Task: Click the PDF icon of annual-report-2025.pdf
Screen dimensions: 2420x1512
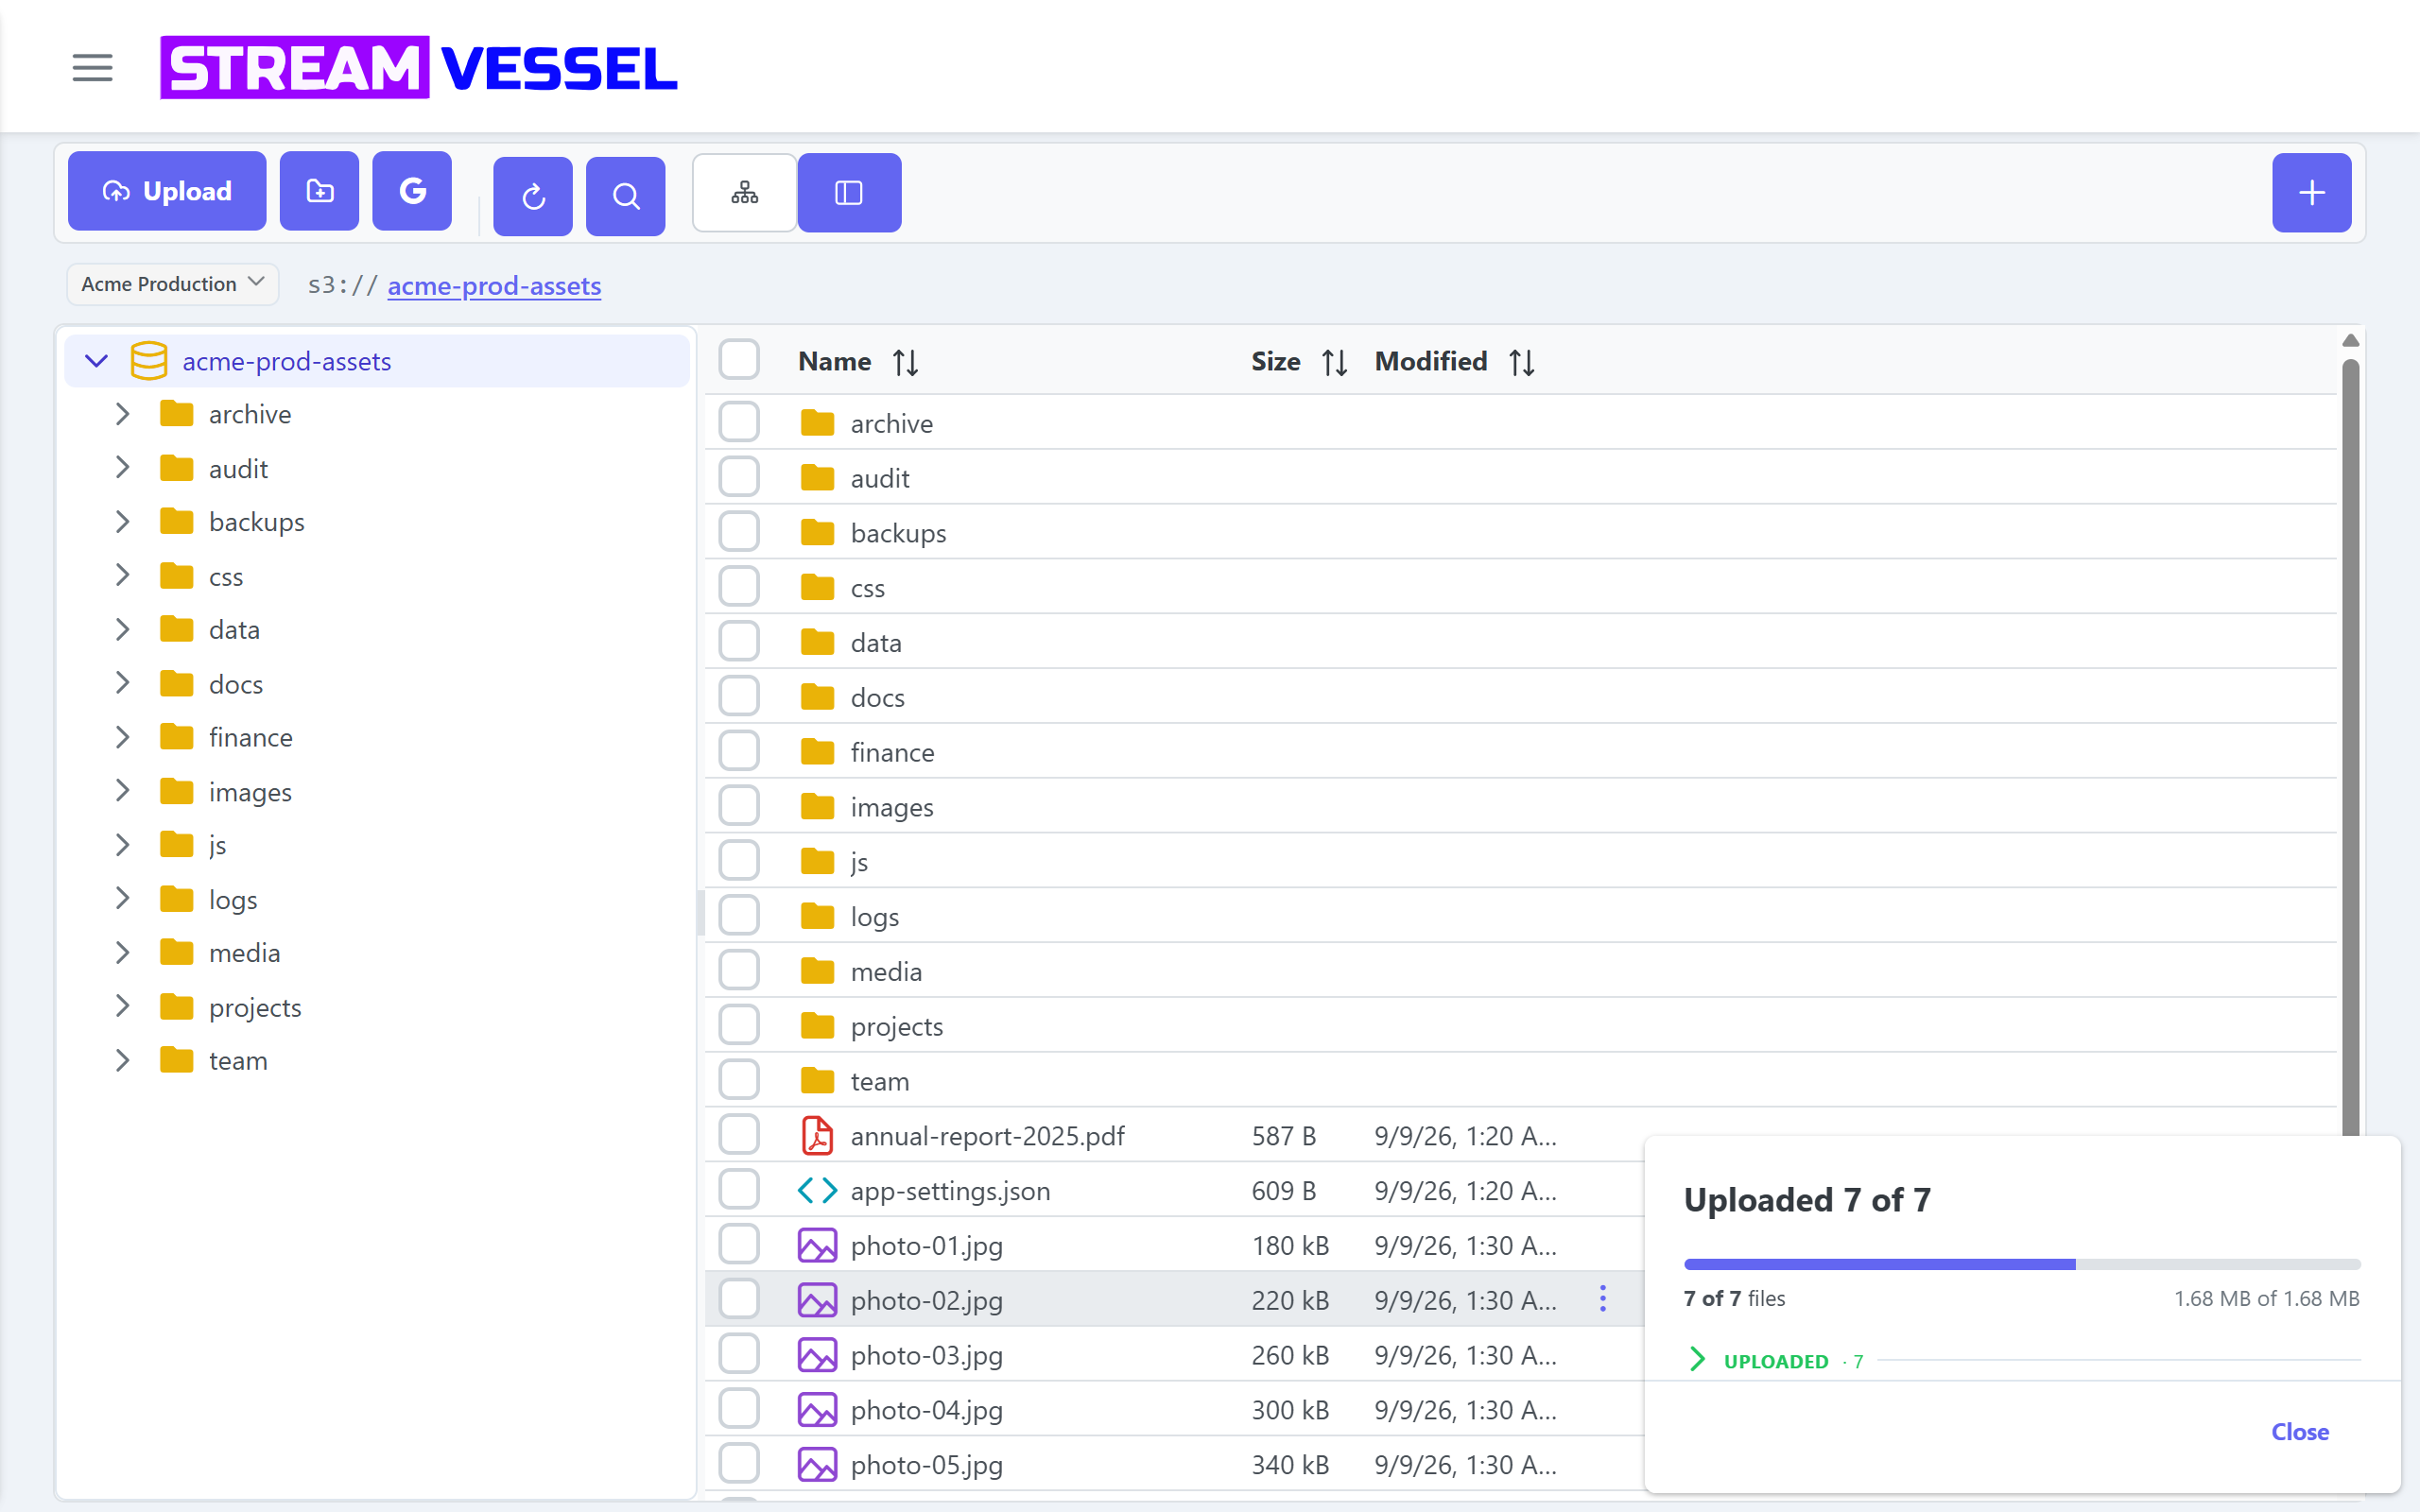Action: (x=817, y=1136)
